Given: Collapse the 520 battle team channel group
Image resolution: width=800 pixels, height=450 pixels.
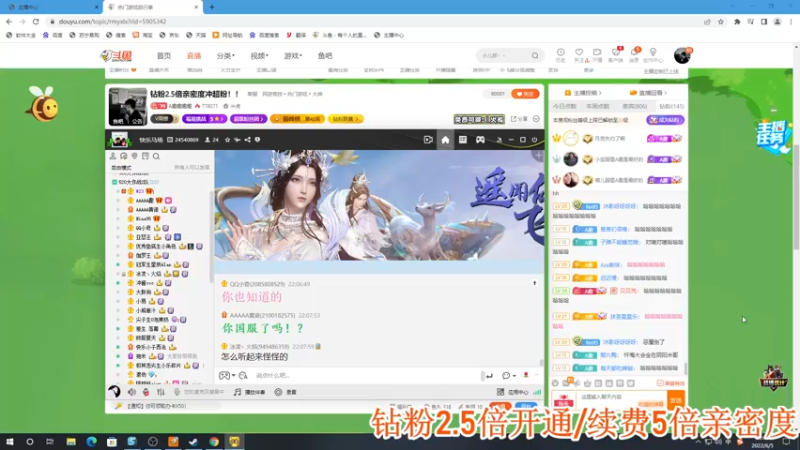Looking at the screenshot, I should (114, 182).
